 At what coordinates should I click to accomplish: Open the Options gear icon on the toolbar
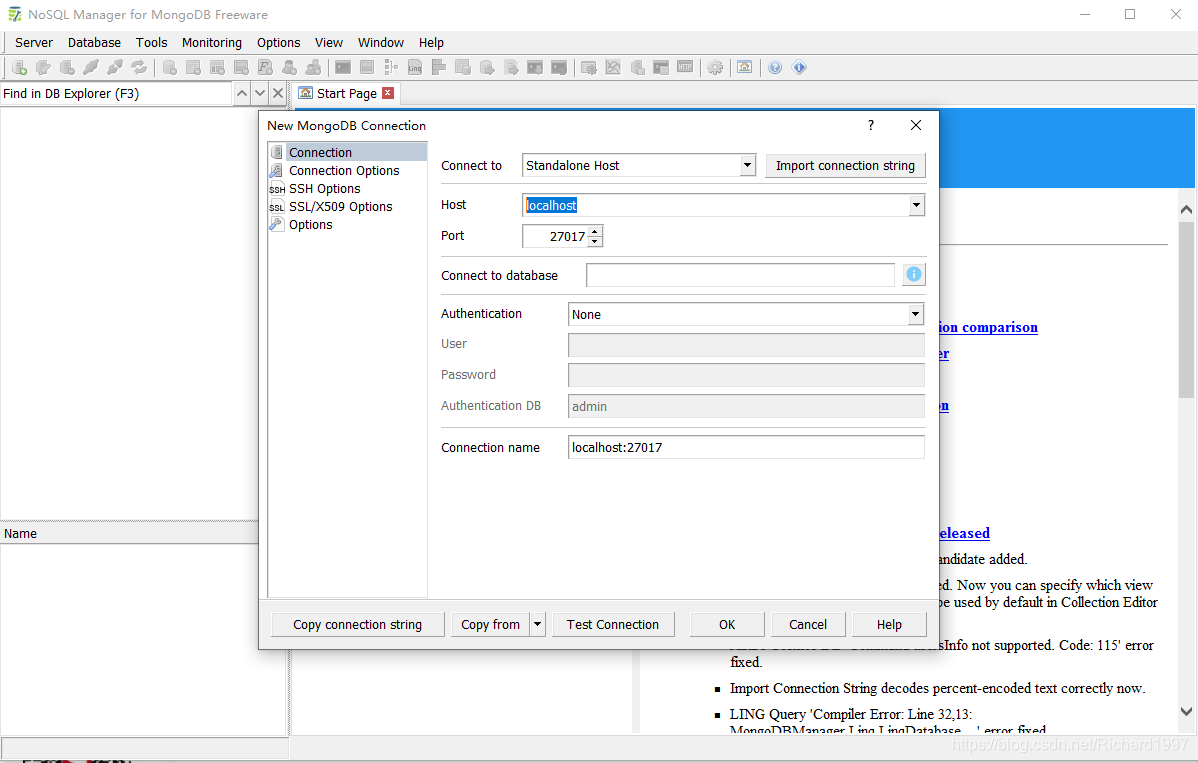coord(714,67)
